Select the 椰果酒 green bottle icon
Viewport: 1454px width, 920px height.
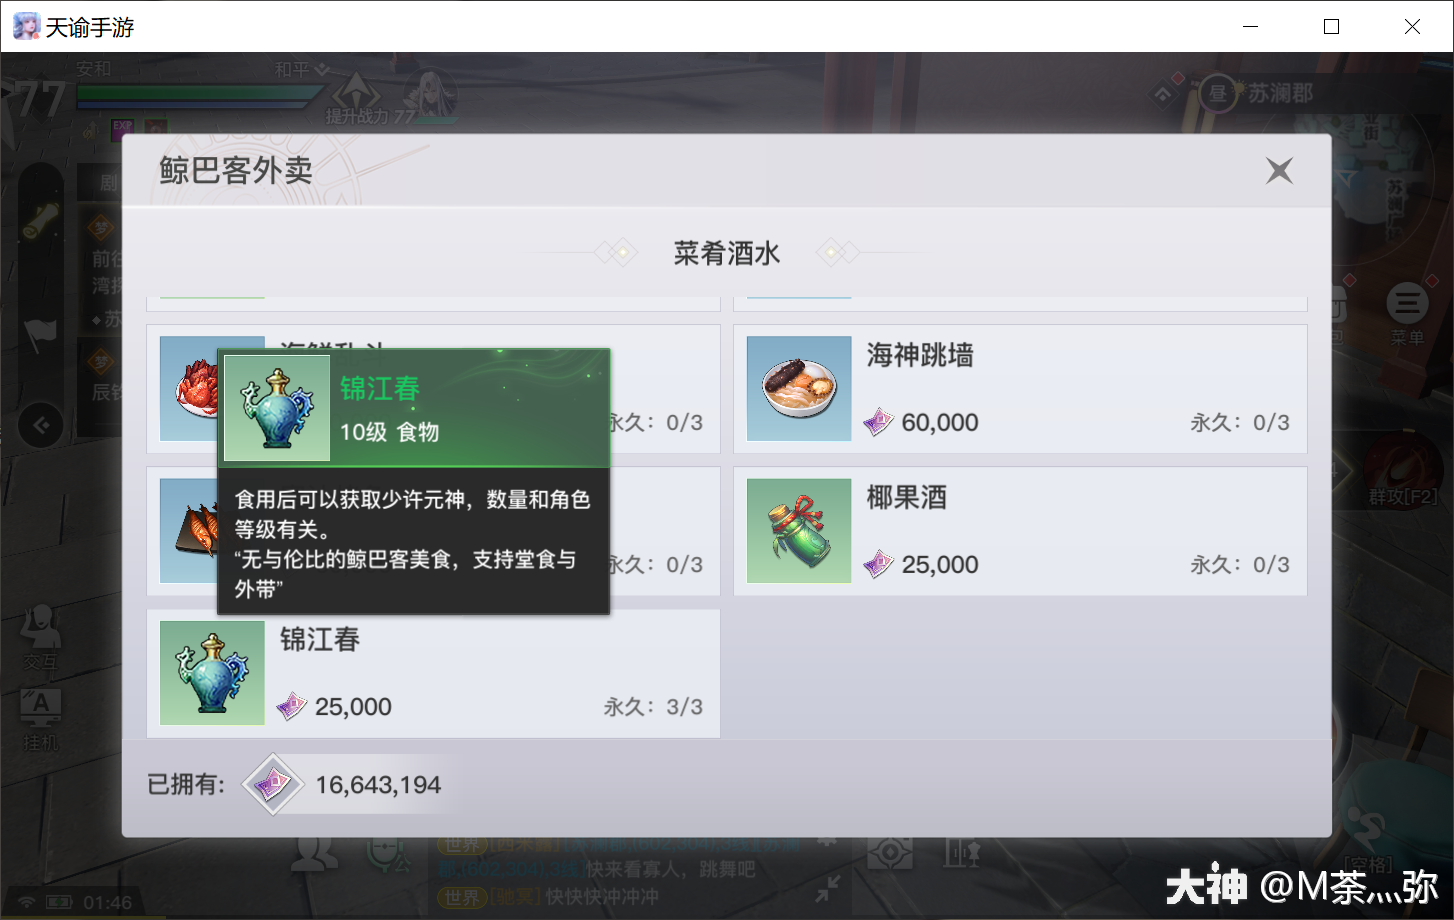tap(799, 531)
